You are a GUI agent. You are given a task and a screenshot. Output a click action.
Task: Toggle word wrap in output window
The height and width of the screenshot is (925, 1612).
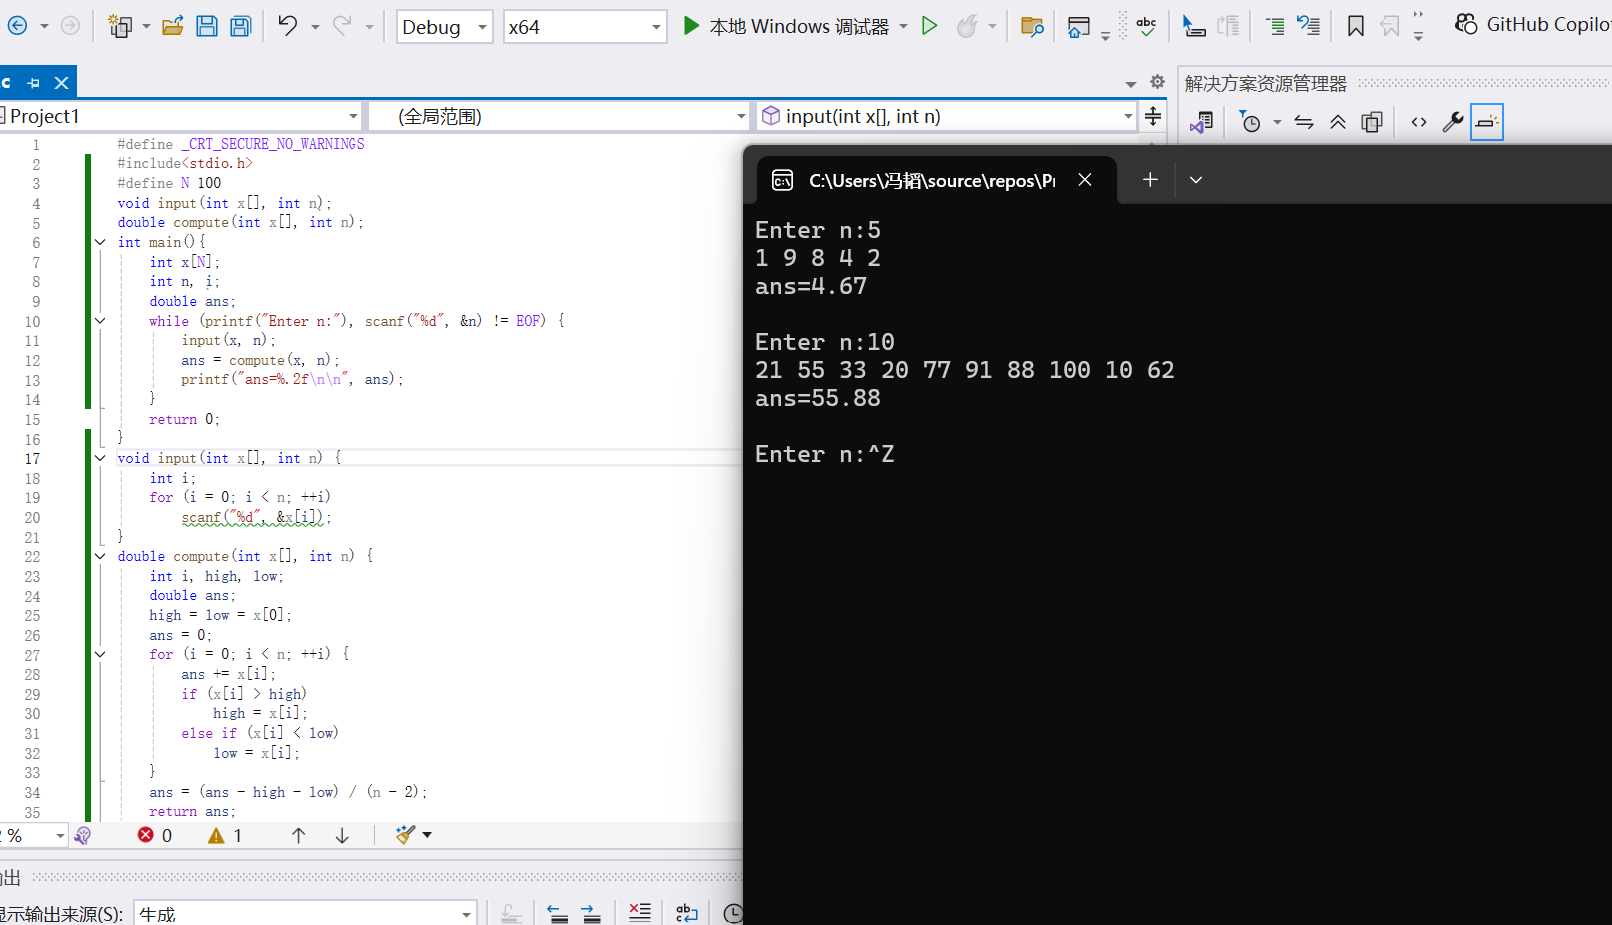[x=687, y=913]
